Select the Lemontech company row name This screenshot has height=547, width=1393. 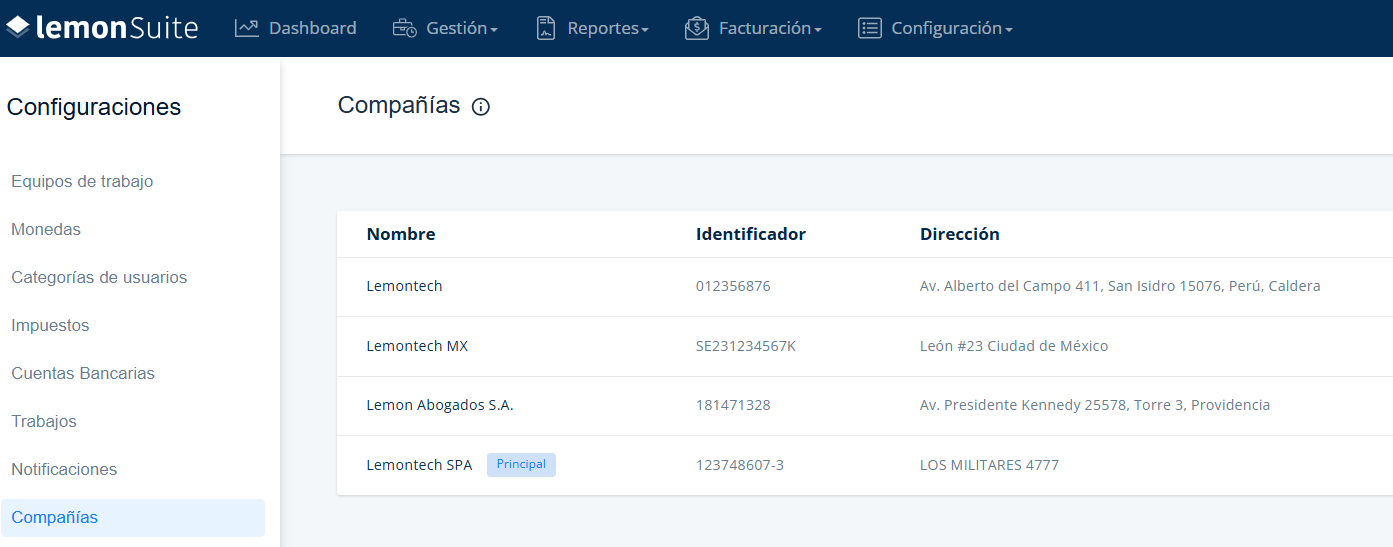coord(404,286)
